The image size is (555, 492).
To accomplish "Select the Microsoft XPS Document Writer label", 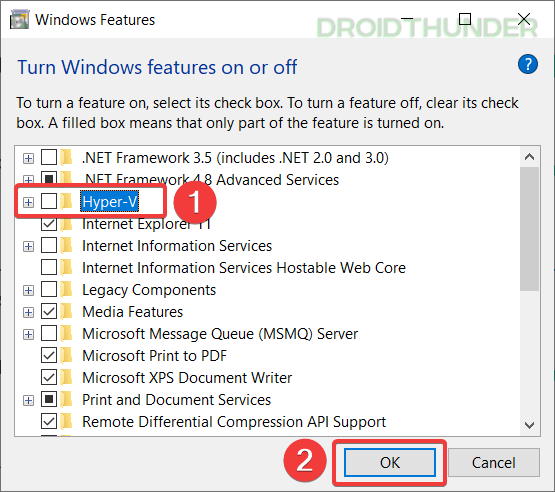I will 187,378.
